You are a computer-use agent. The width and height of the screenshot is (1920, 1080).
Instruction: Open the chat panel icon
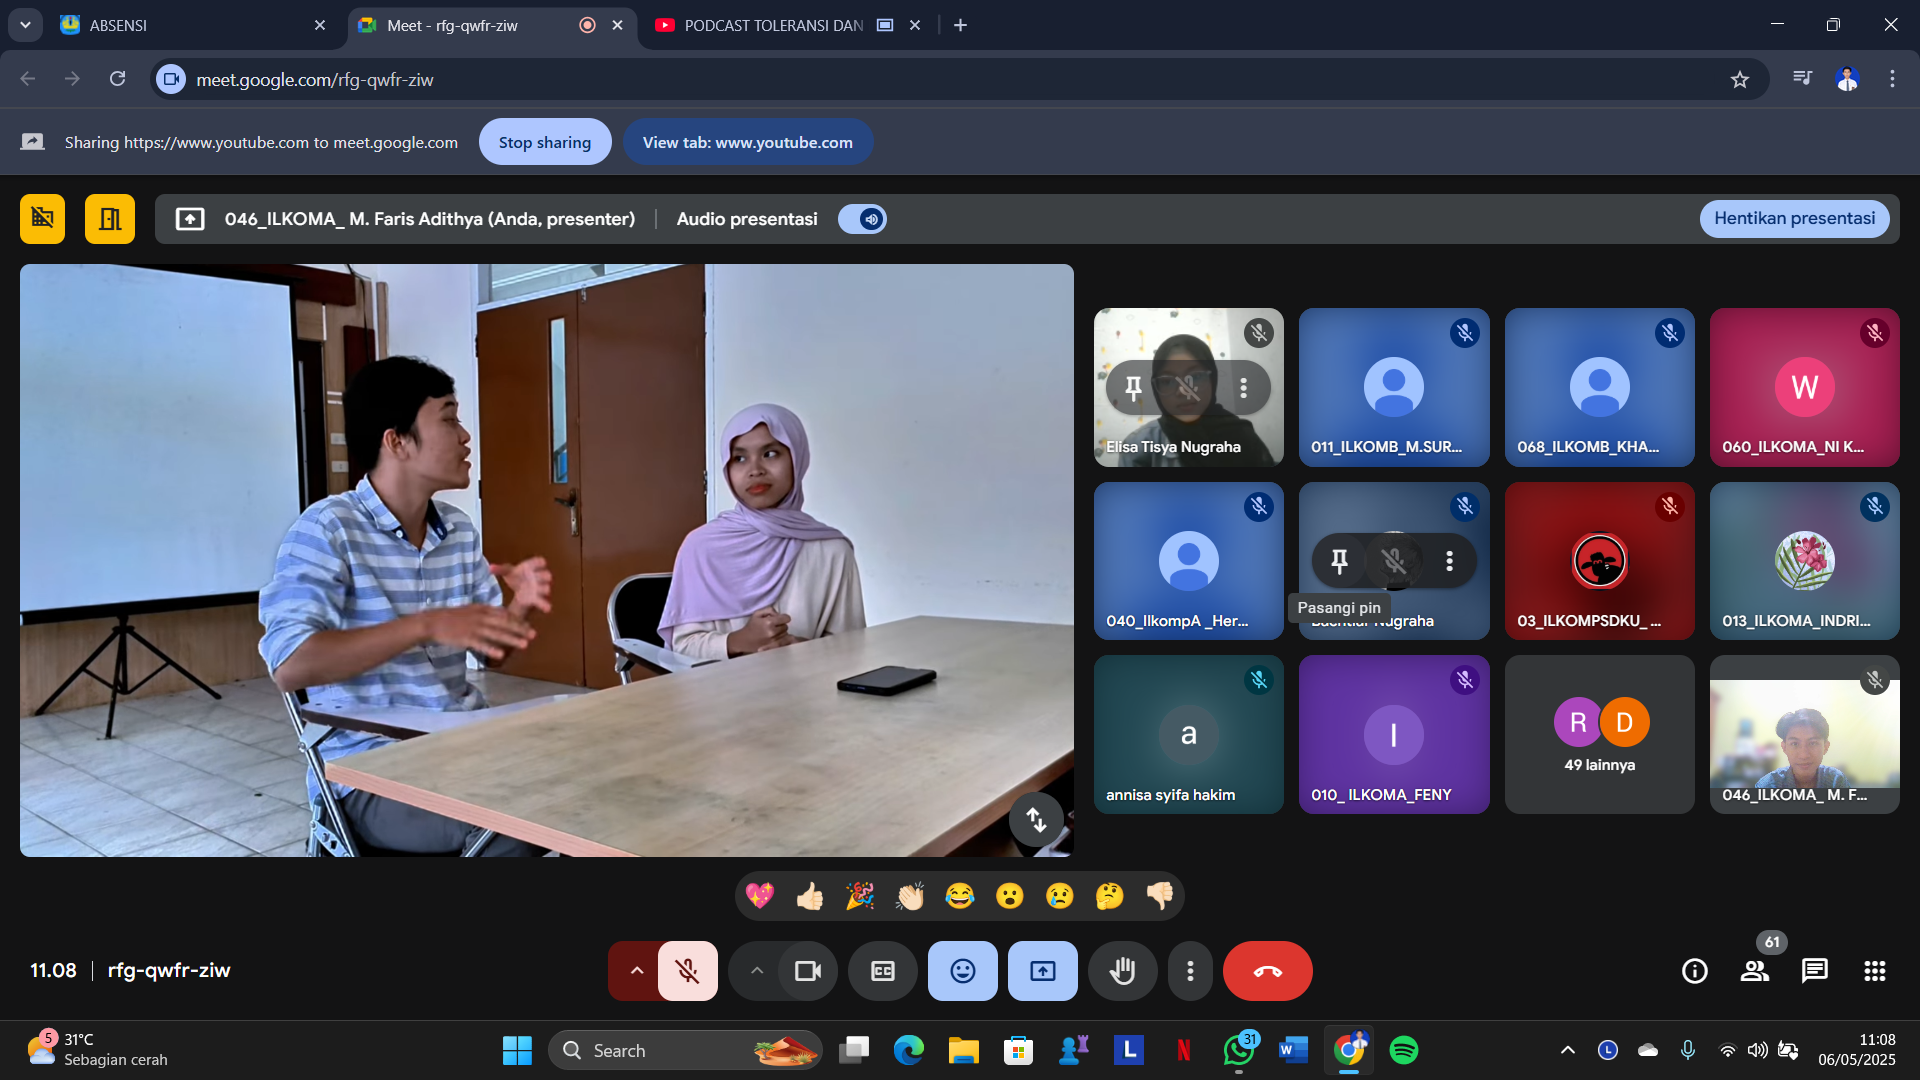pyautogui.click(x=1814, y=971)
